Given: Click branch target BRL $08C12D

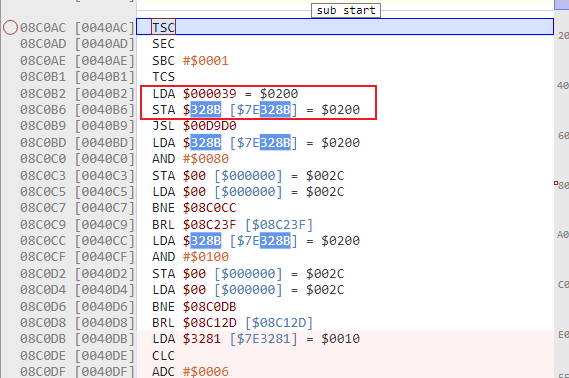Looking at the screenshot, I should coord(209,322).
